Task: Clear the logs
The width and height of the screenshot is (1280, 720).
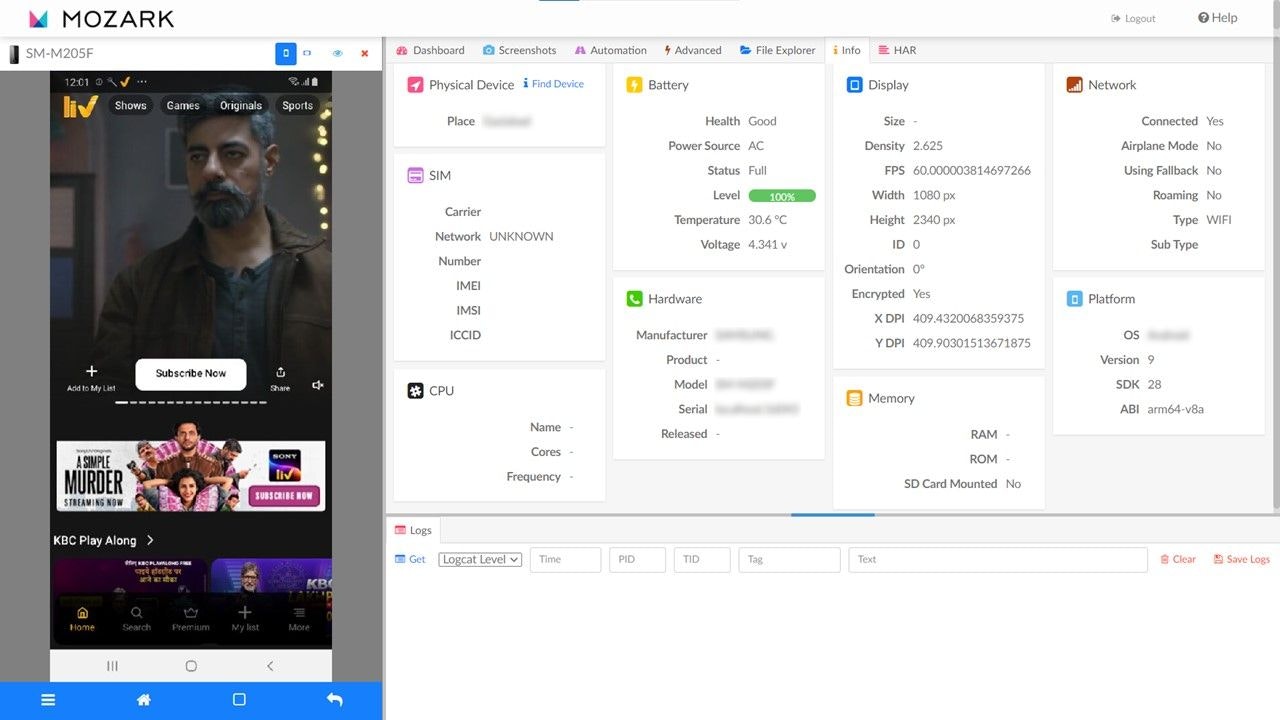Action: [1178, 559]
